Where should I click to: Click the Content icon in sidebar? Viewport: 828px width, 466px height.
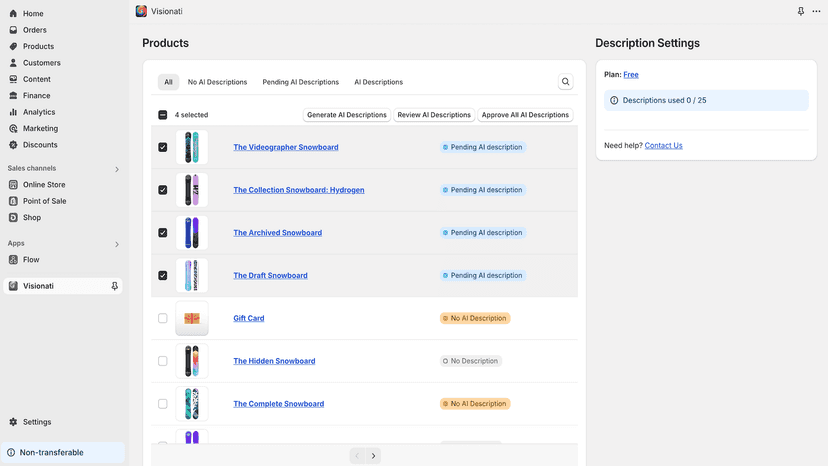click(13, 79)
